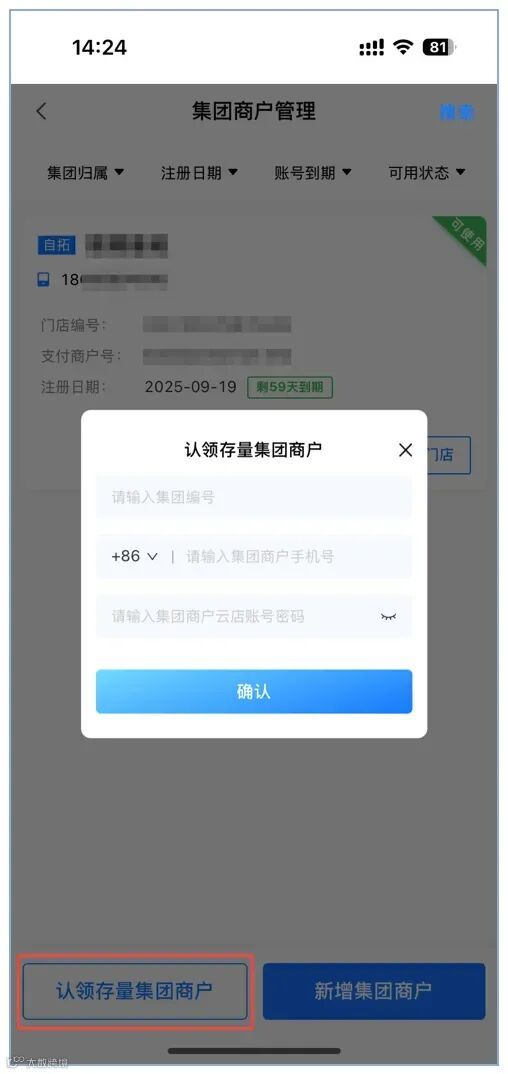
Task: Tap 认领存量集团商户 bottom button
Action: (135, 991)
